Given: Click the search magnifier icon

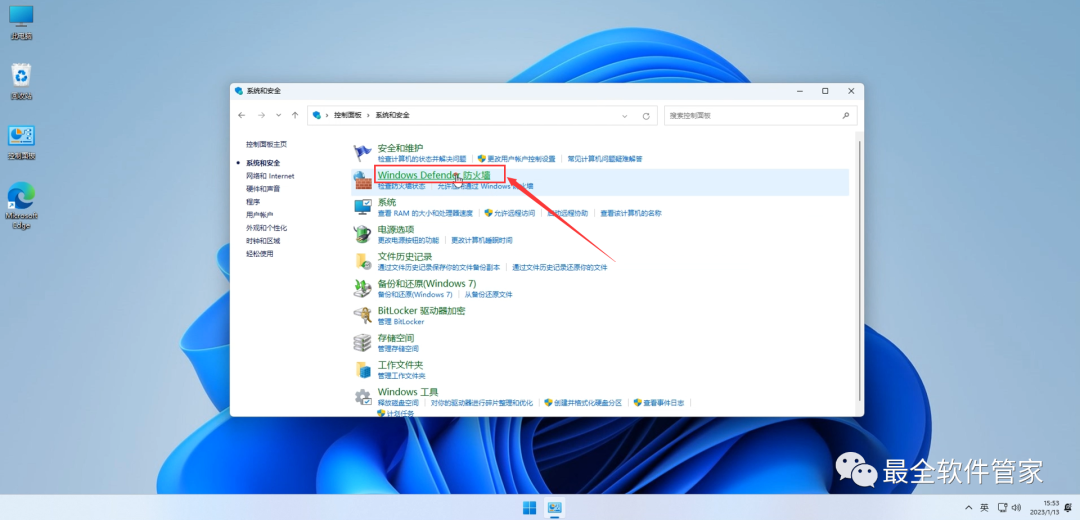Looking at the screenshot, I should point(846,116).
